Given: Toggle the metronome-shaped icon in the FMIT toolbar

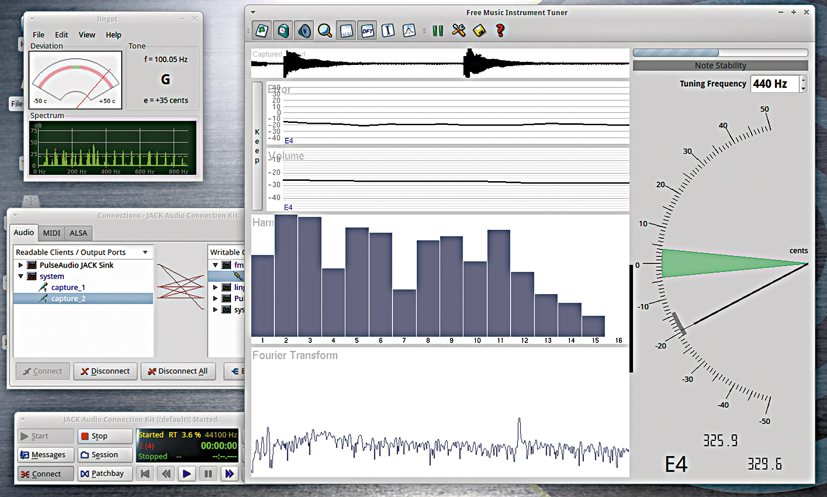Looking at the screenshot, I should [x=283, y=31].
